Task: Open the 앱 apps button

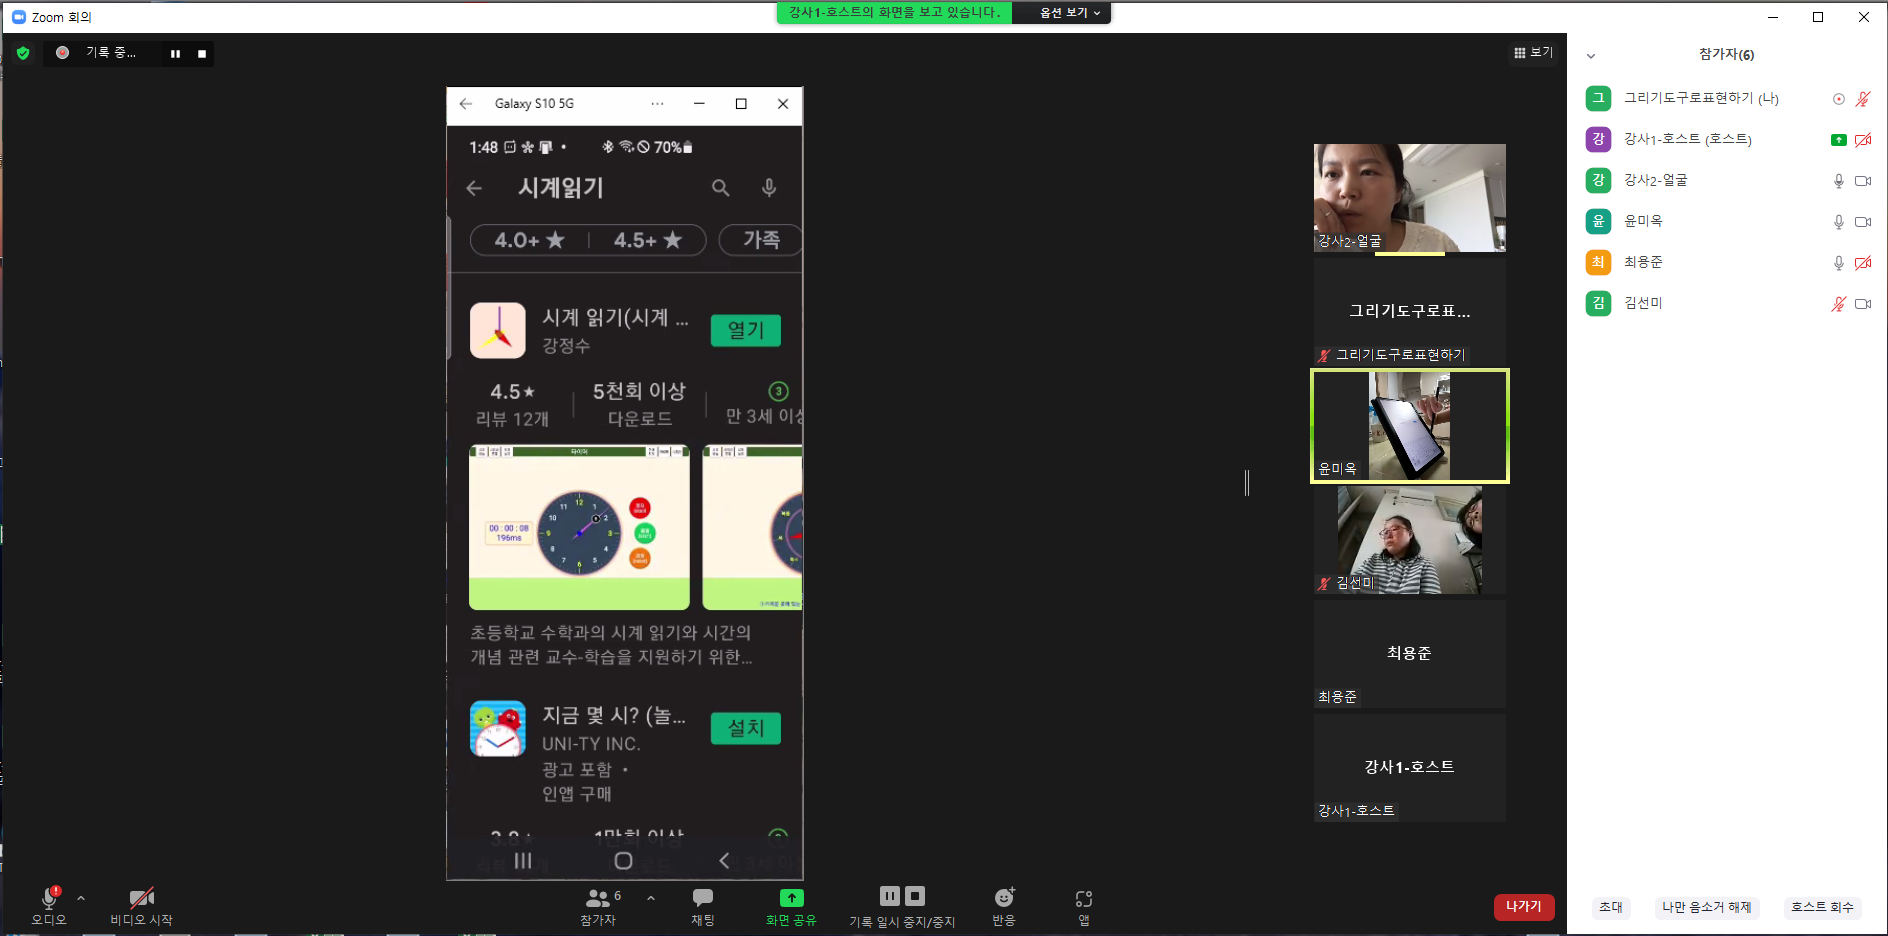Action: pyautogui.click(x=1084, y=905)
